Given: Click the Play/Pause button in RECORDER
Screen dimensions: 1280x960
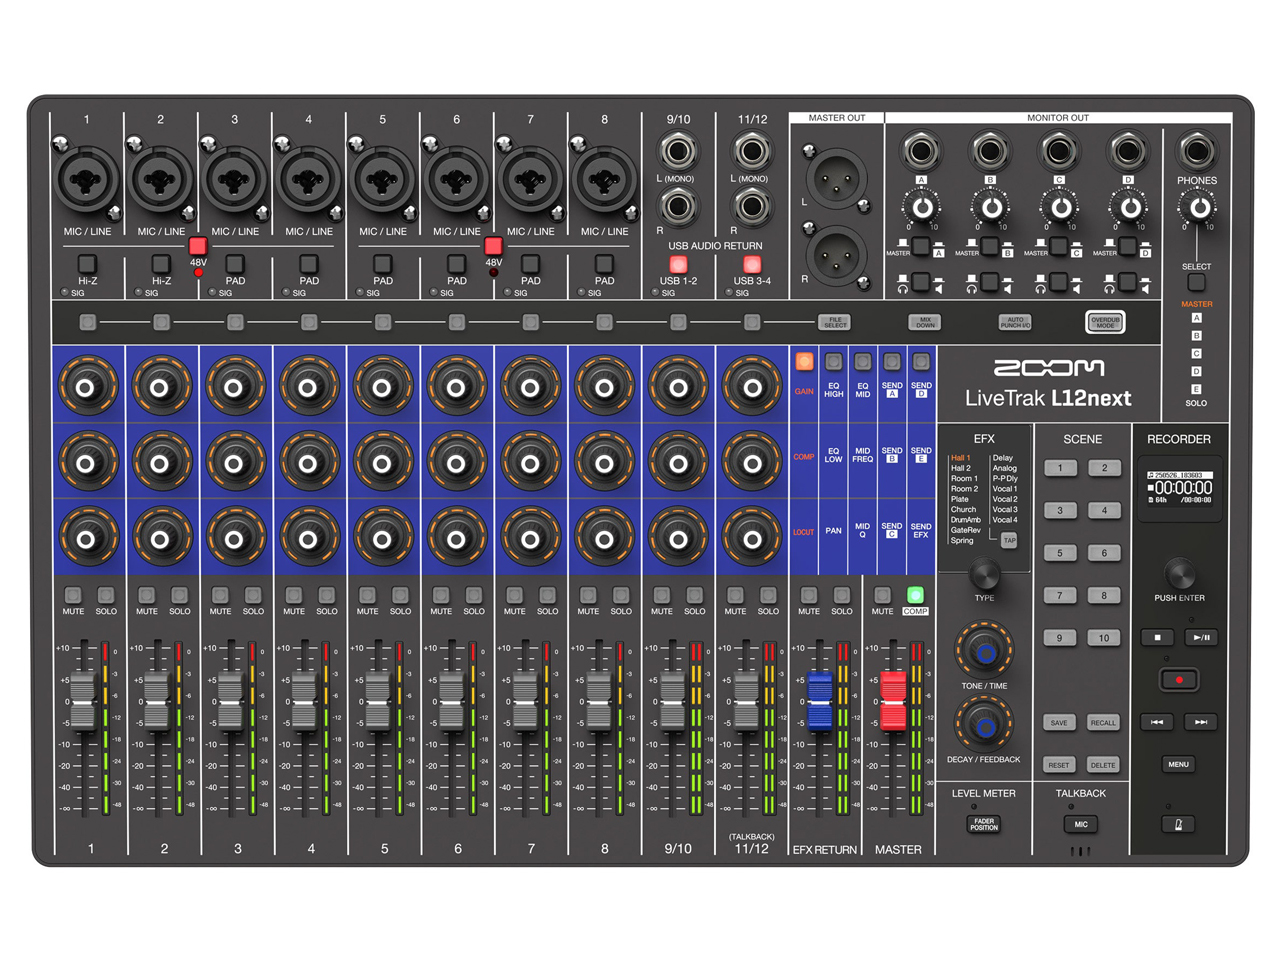Looking at the screenshot, I should (x=1201, y=637).
